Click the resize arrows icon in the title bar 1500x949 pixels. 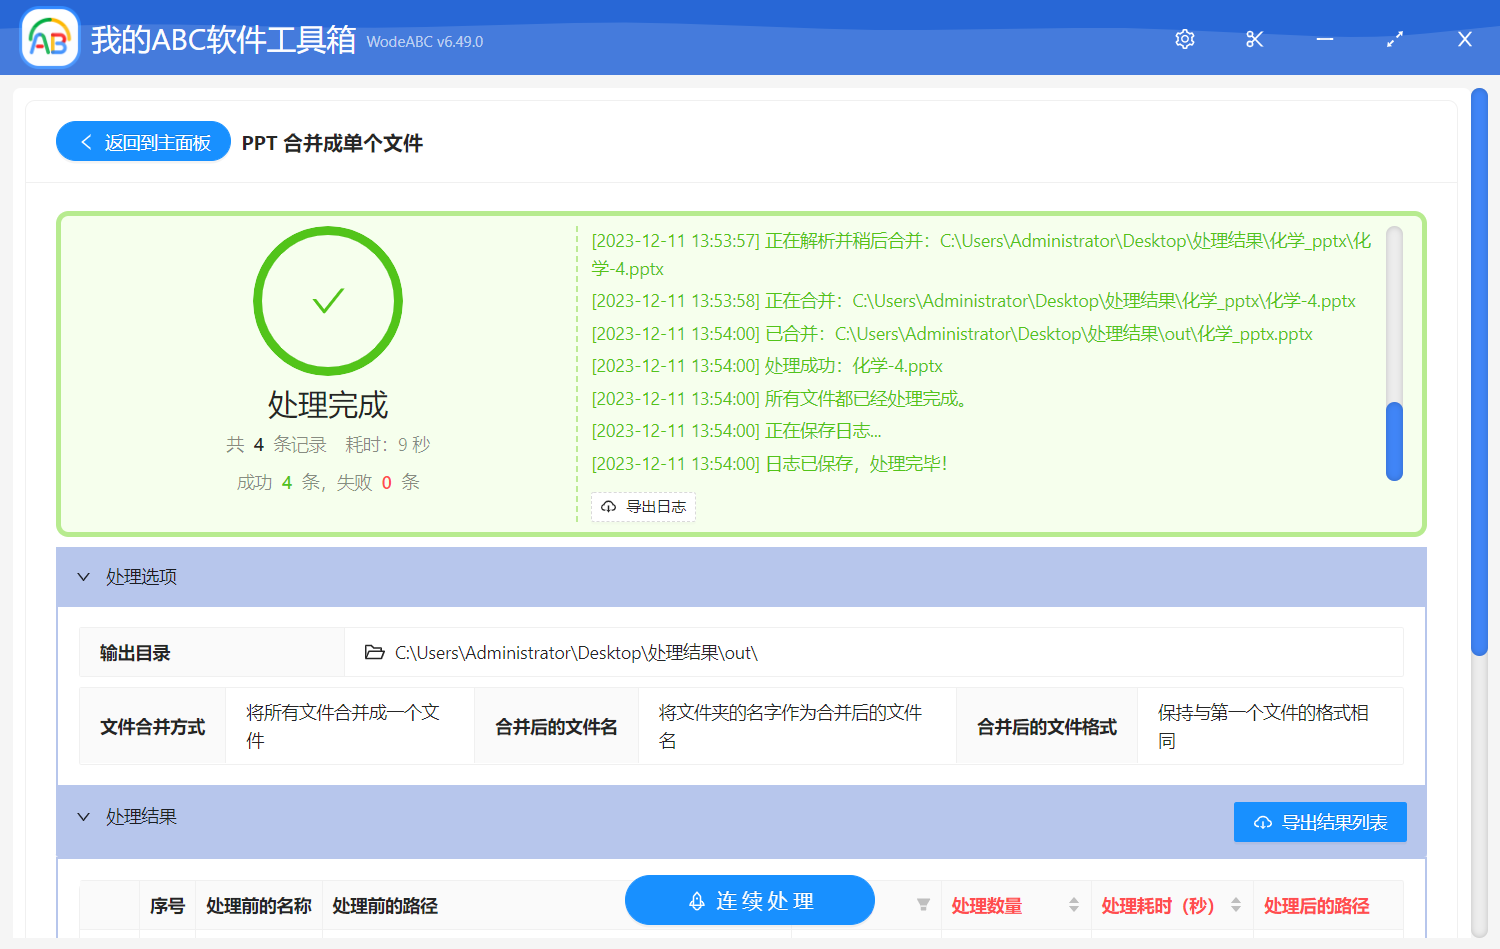click(1394, 39)
